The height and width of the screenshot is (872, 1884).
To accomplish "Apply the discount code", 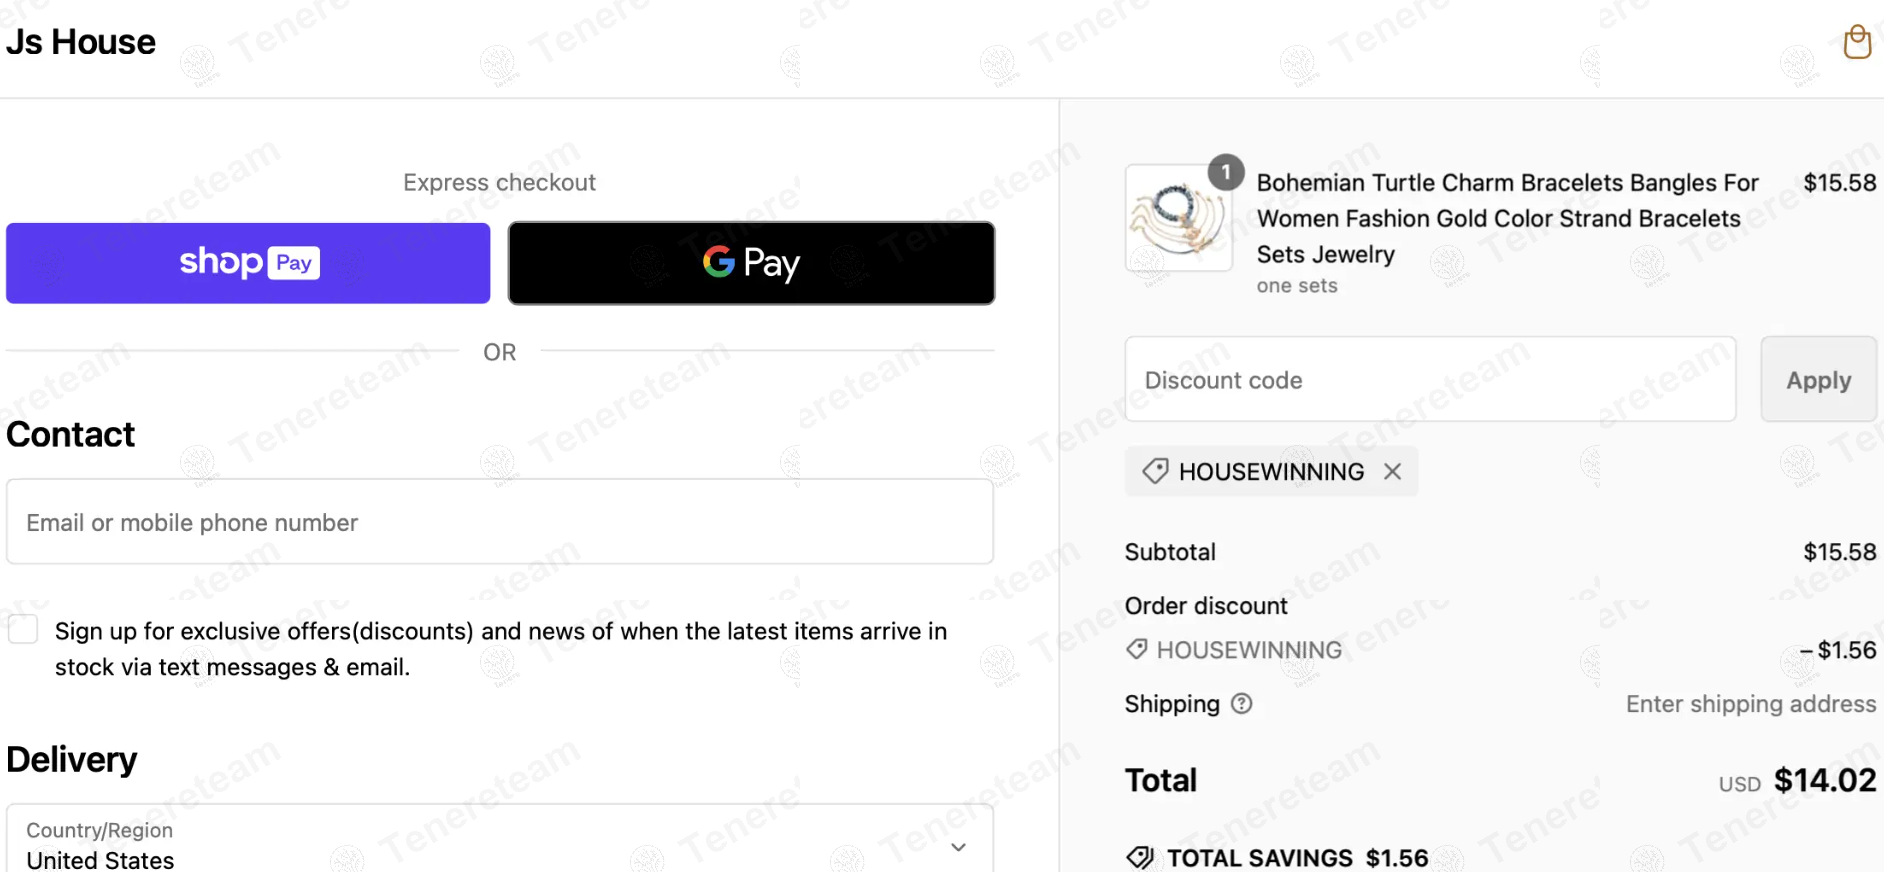I will click(x=1818, y=380).
